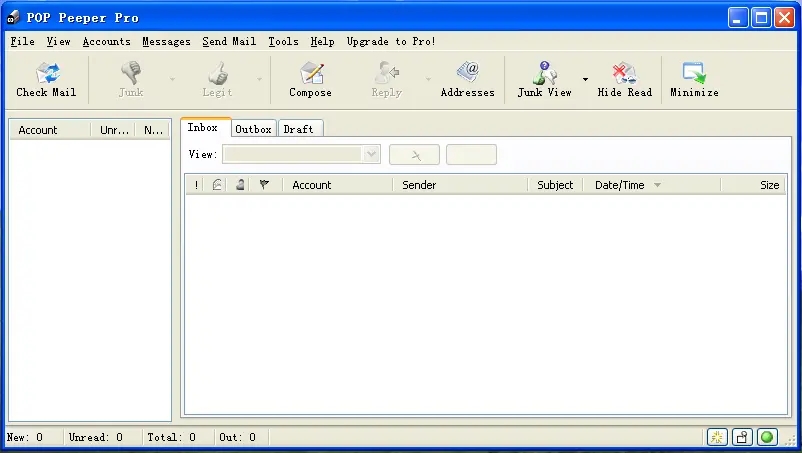The width and height of the screenshot is (802, 453).
Task: Switch to the Outbox tab
Action: [253, 129]
